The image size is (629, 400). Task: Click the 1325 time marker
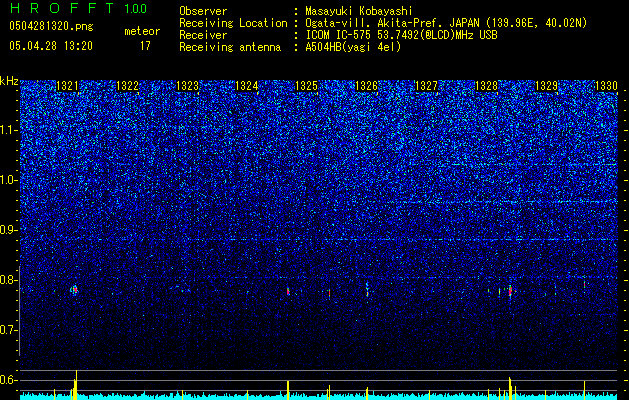[x=306, y=86]
